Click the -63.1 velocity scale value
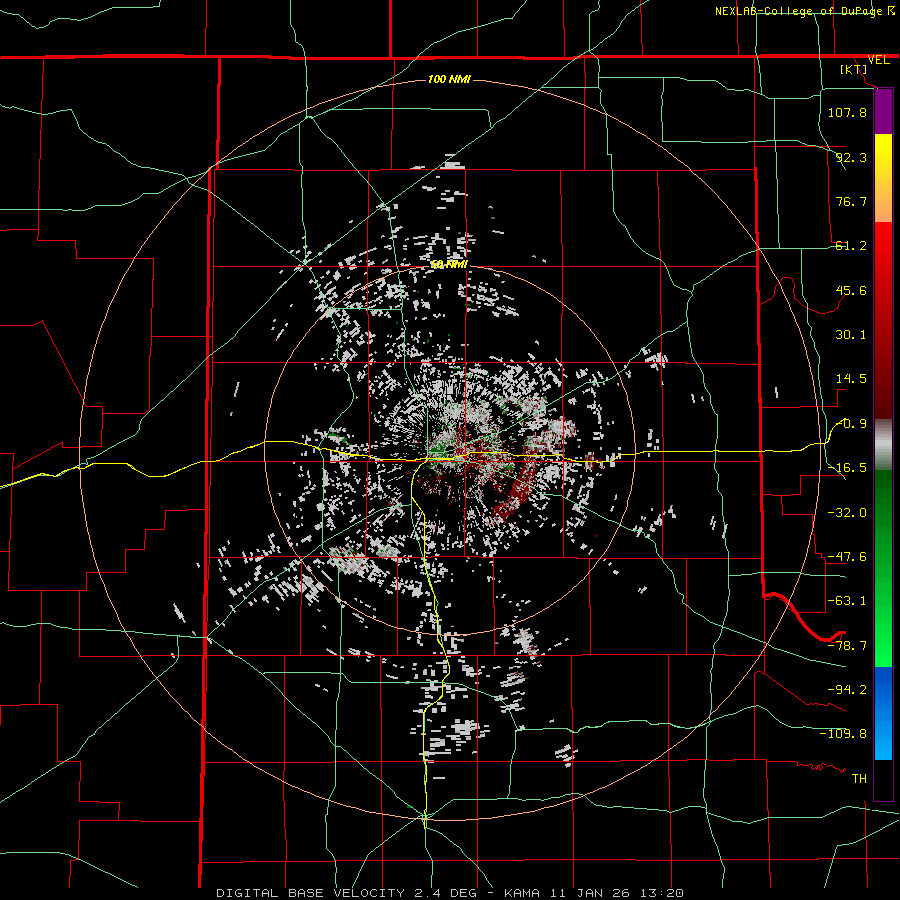This screenshot has height=900, width=900. point(847,601)
